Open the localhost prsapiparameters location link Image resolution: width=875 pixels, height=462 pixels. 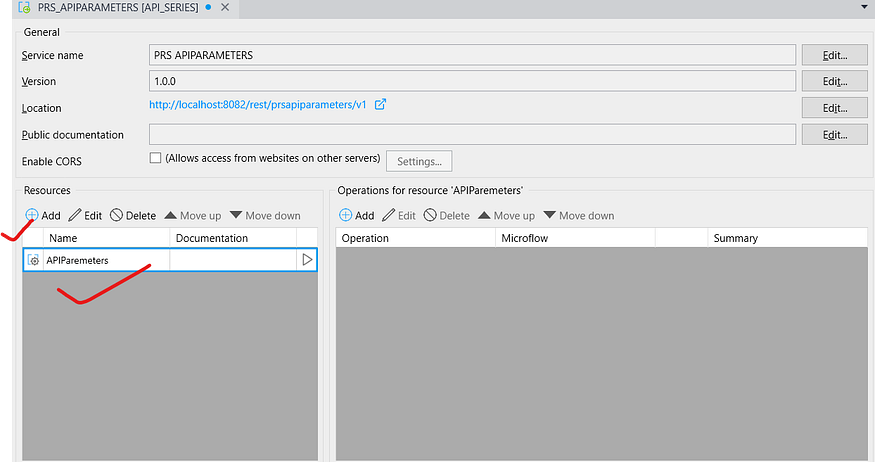click(x=258, y=105)
